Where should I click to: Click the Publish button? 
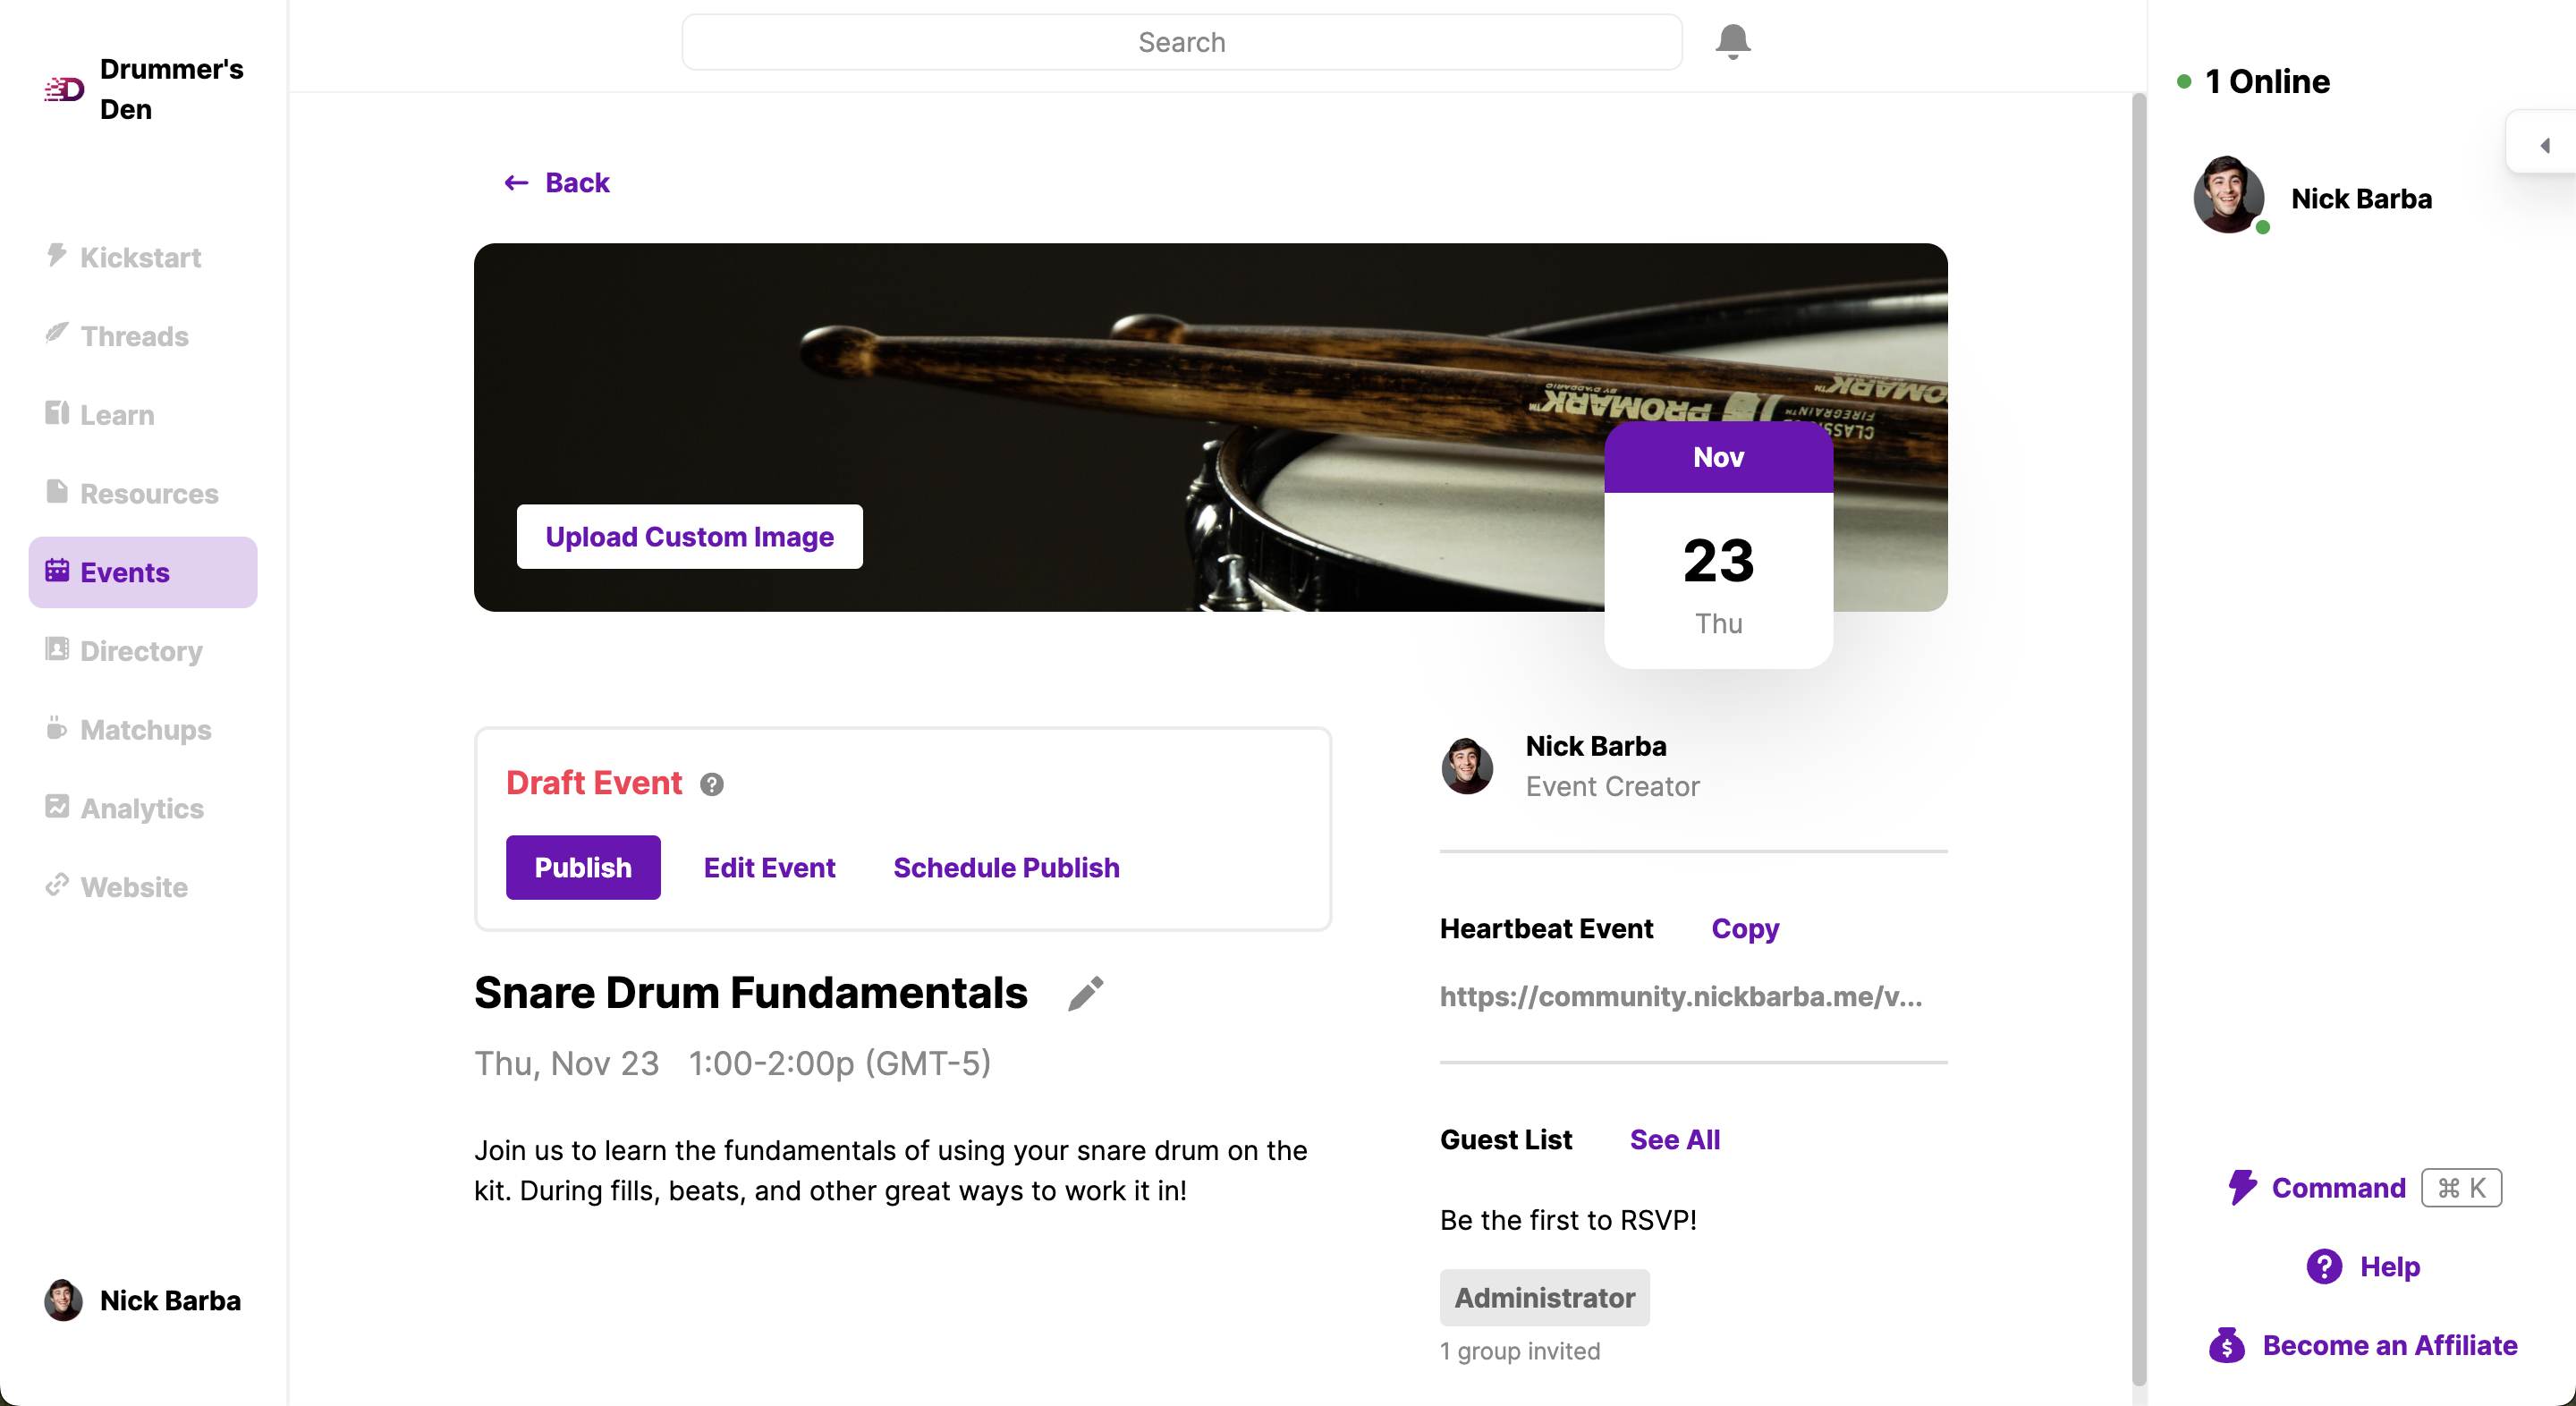[583, 867]
